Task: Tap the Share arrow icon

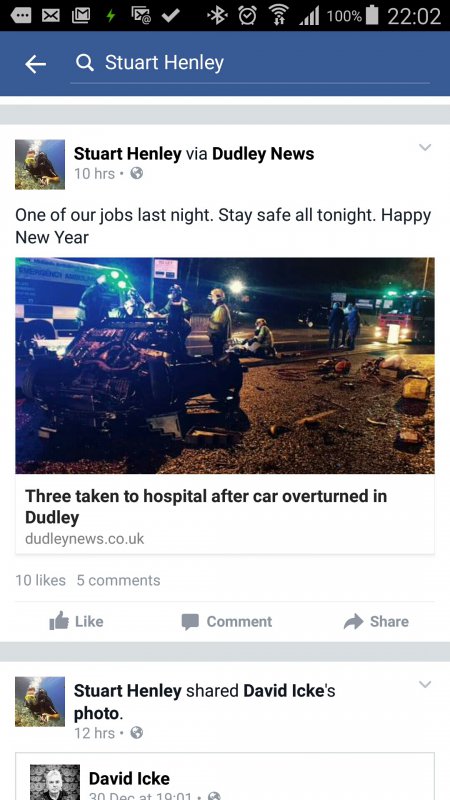Action: (x=354, y=621)
